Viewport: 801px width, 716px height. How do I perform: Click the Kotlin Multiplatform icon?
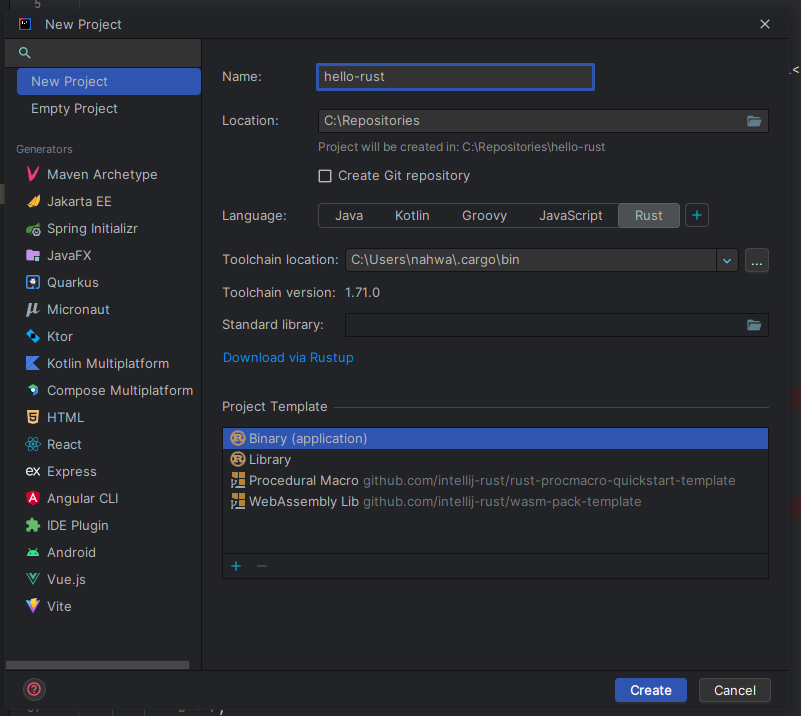click(x=33, y=363)
